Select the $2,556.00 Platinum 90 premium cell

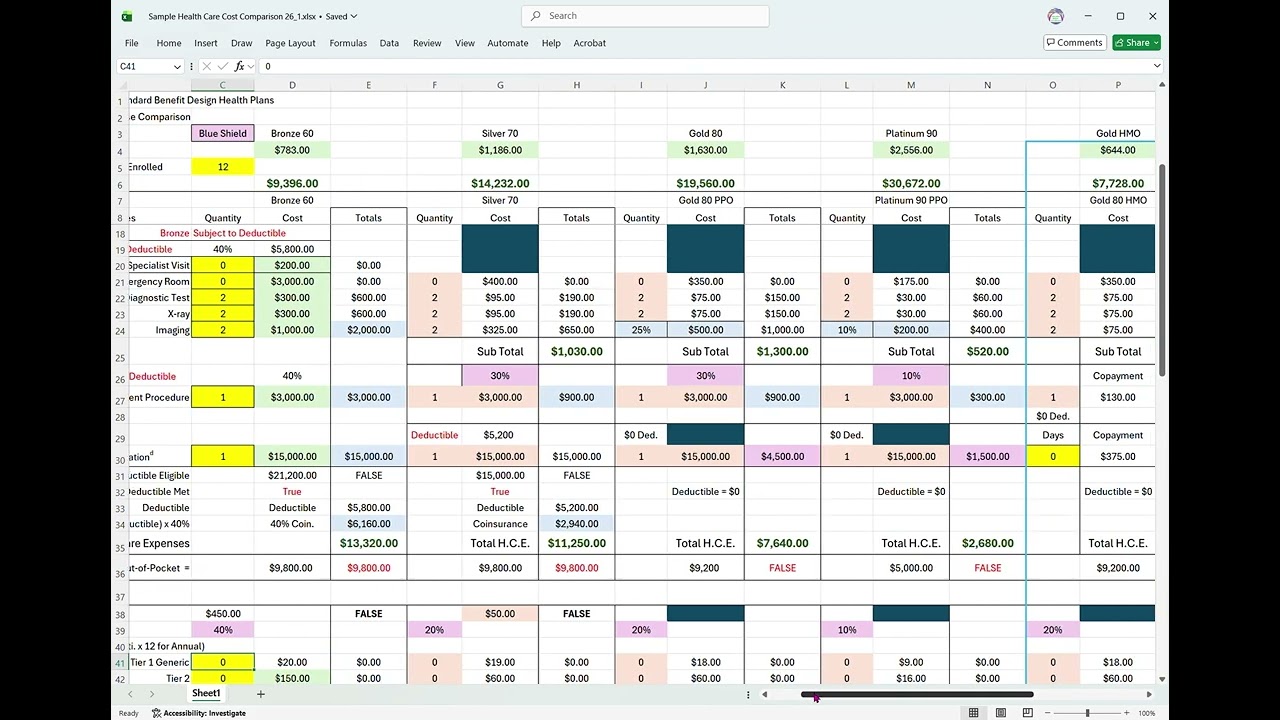(x=911, y=150)
